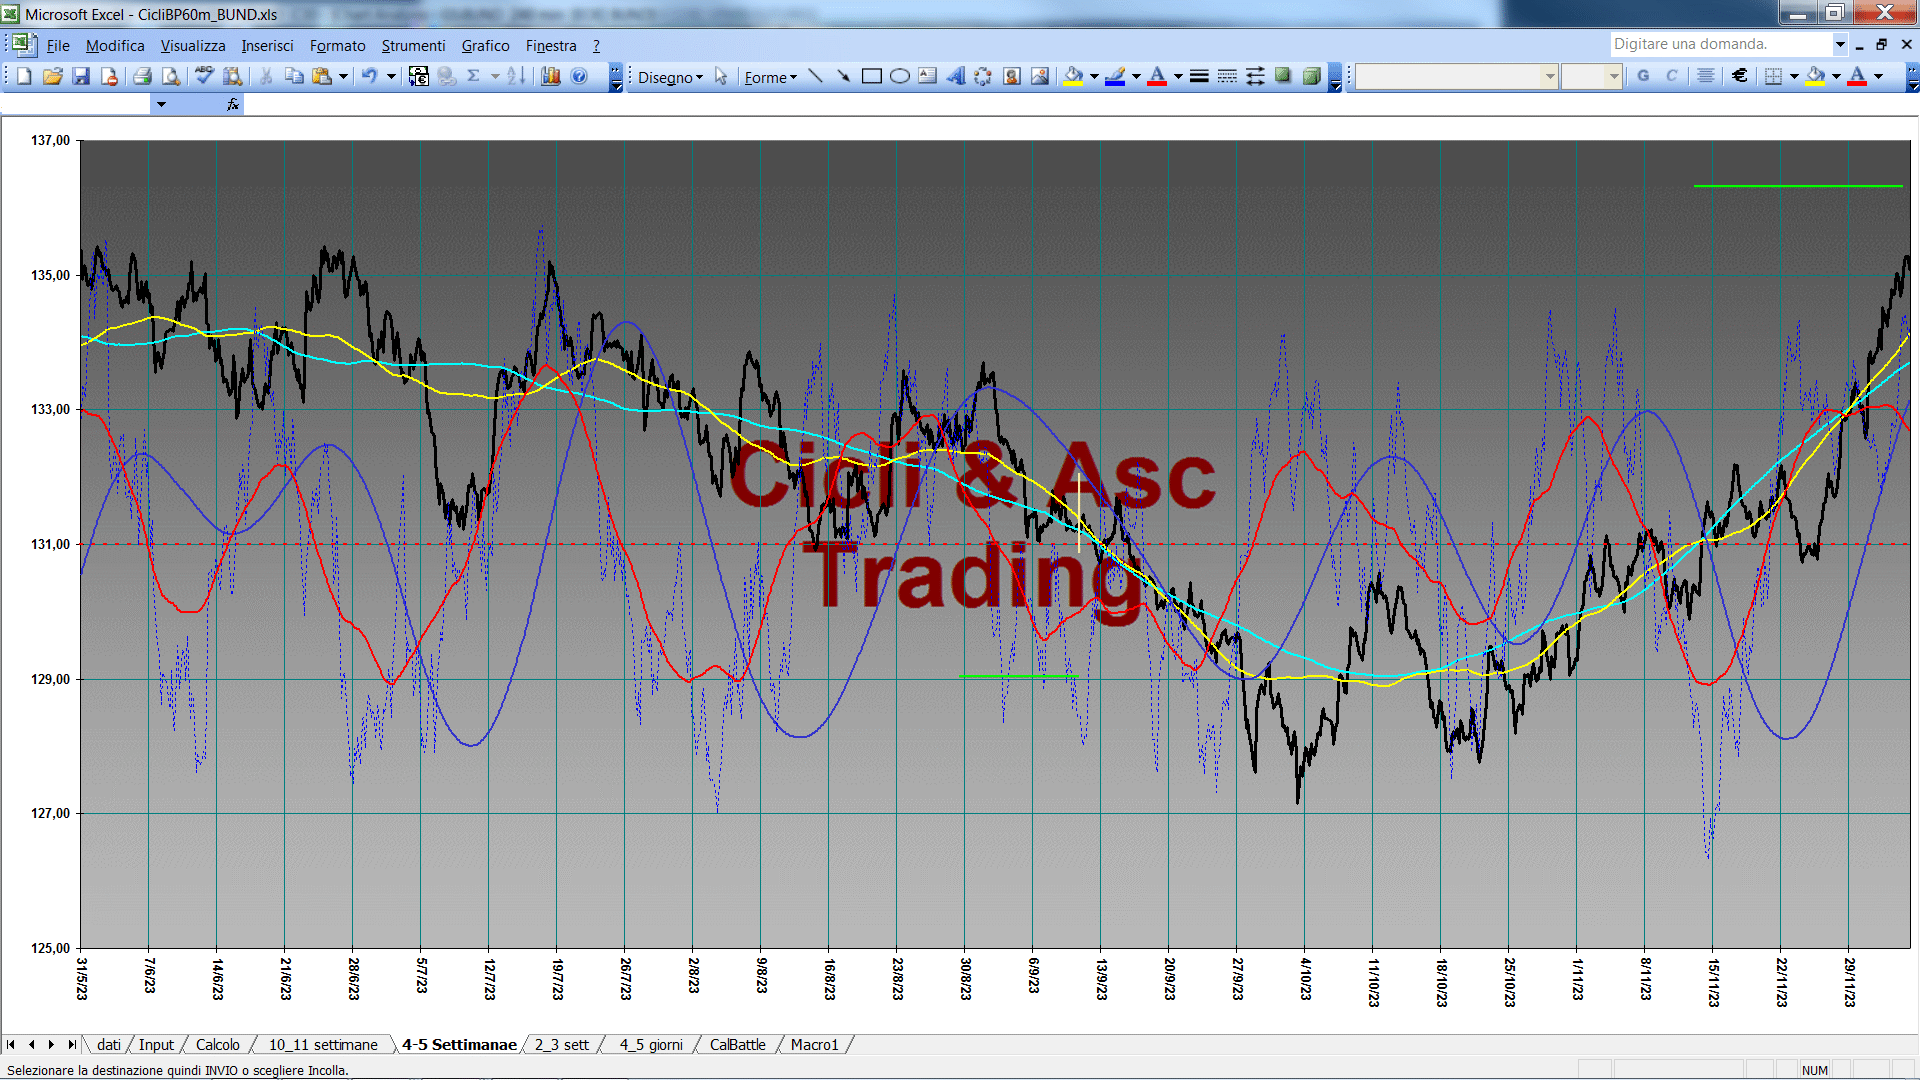The width and height of the screenshot is (1920, 1080).
Task: Select the Oval drawing tool
Action: coord(899,76)
